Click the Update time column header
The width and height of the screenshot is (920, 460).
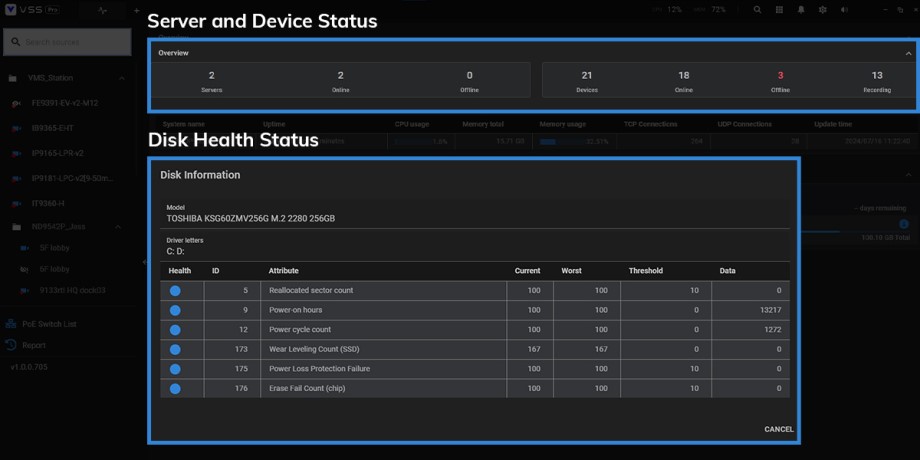pyautogui.click(x=833, y=124)
